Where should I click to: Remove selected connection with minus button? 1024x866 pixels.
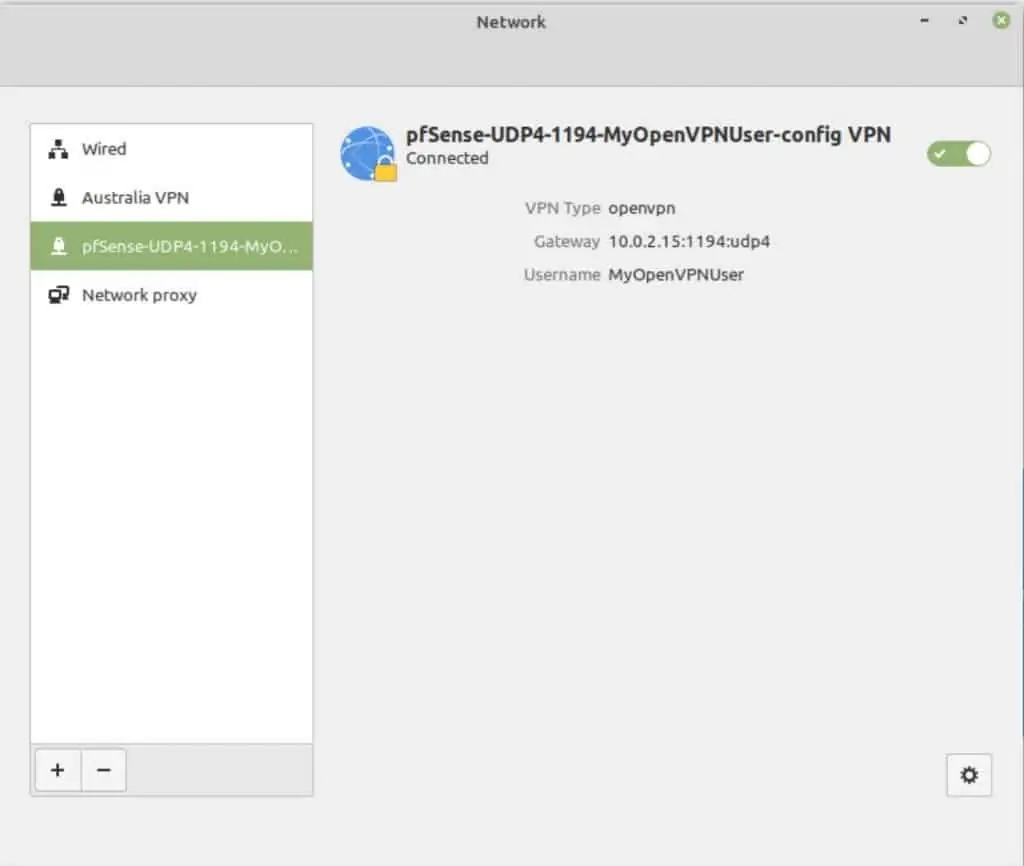tap(103, 770)
